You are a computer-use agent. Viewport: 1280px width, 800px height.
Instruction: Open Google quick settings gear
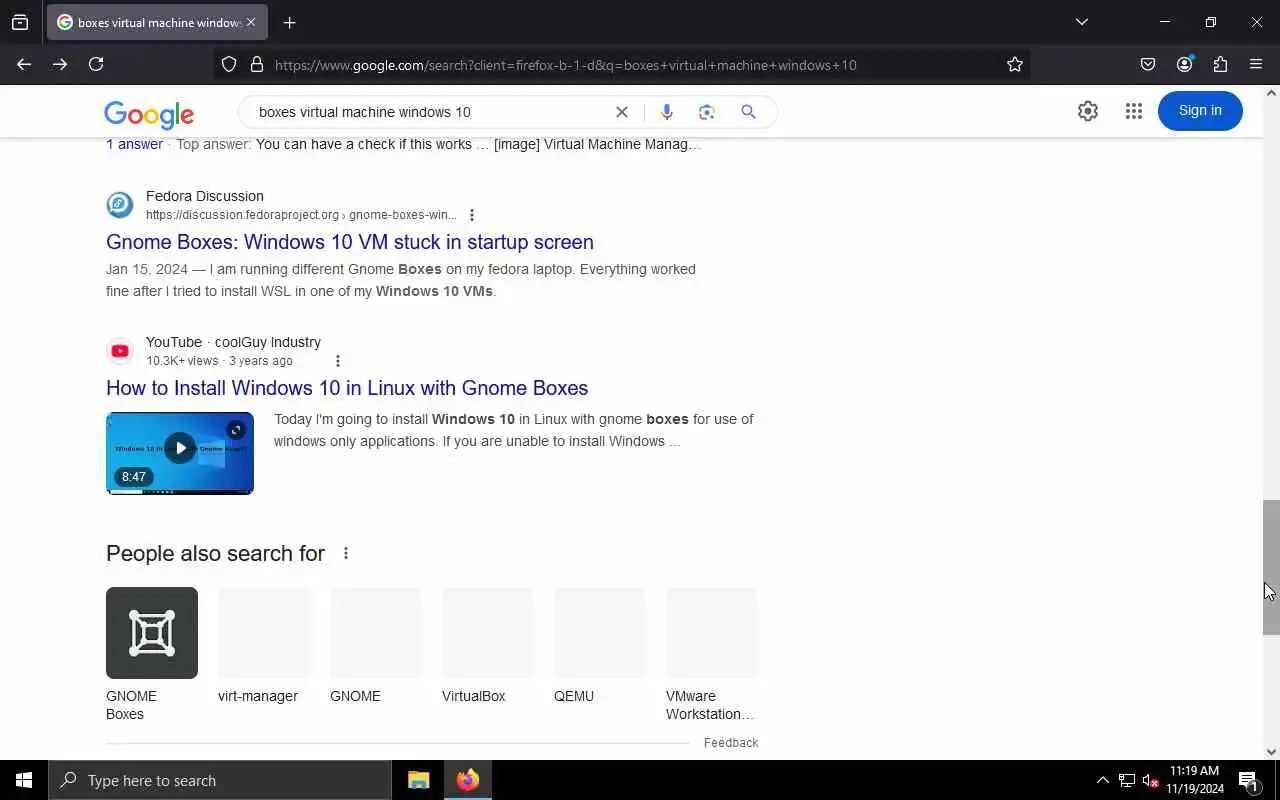1088,111
